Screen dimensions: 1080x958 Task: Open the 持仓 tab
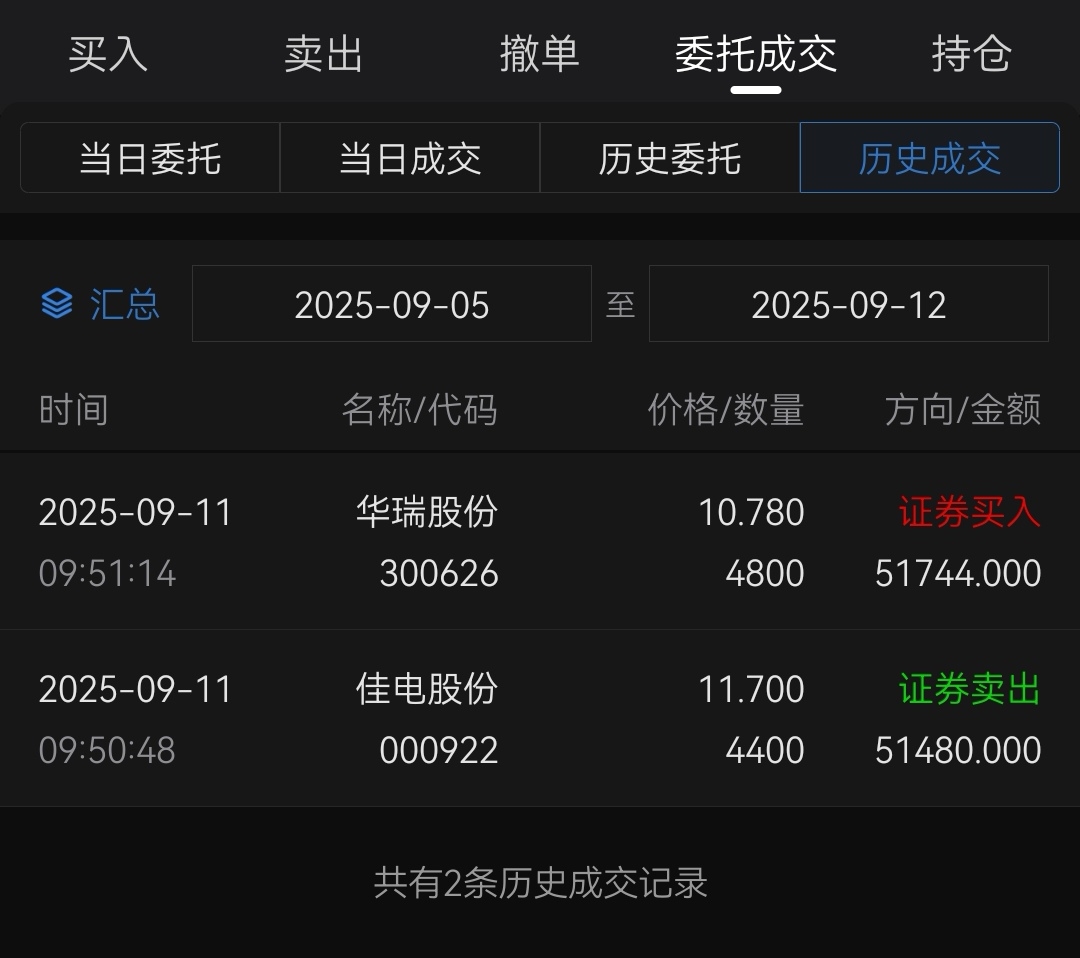click(971, 54)
